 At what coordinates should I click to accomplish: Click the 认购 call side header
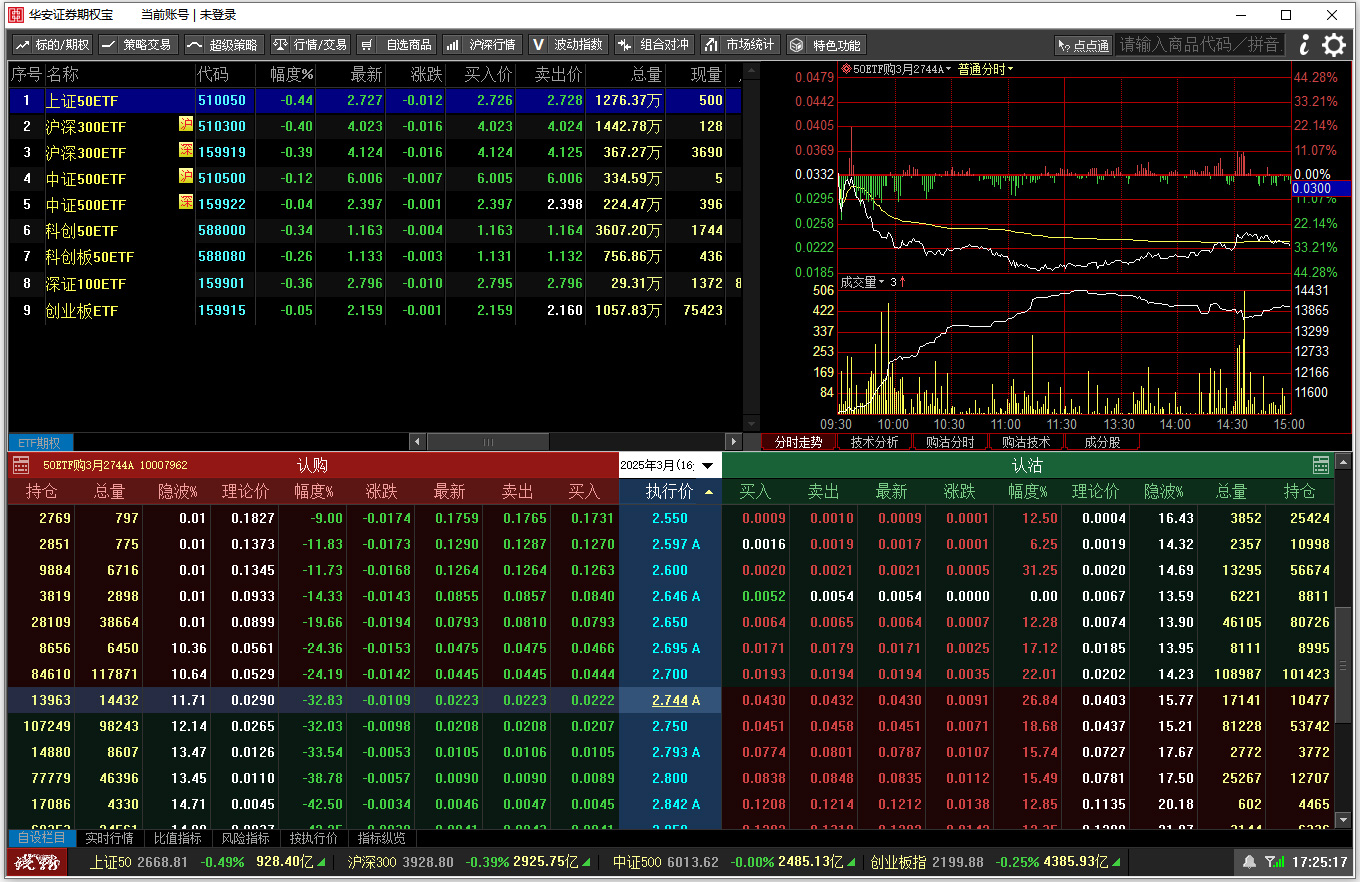[312, 465]
